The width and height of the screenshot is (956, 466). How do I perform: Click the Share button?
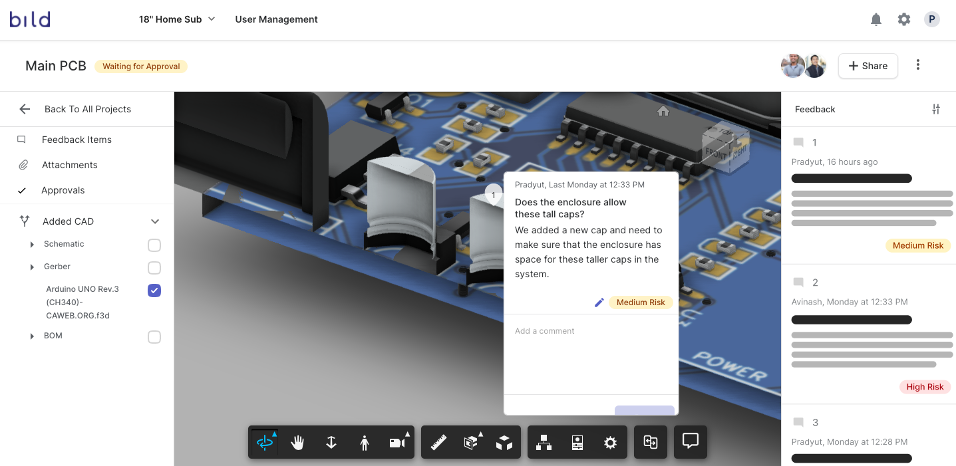pyautogui.click(x=868, y=66)
